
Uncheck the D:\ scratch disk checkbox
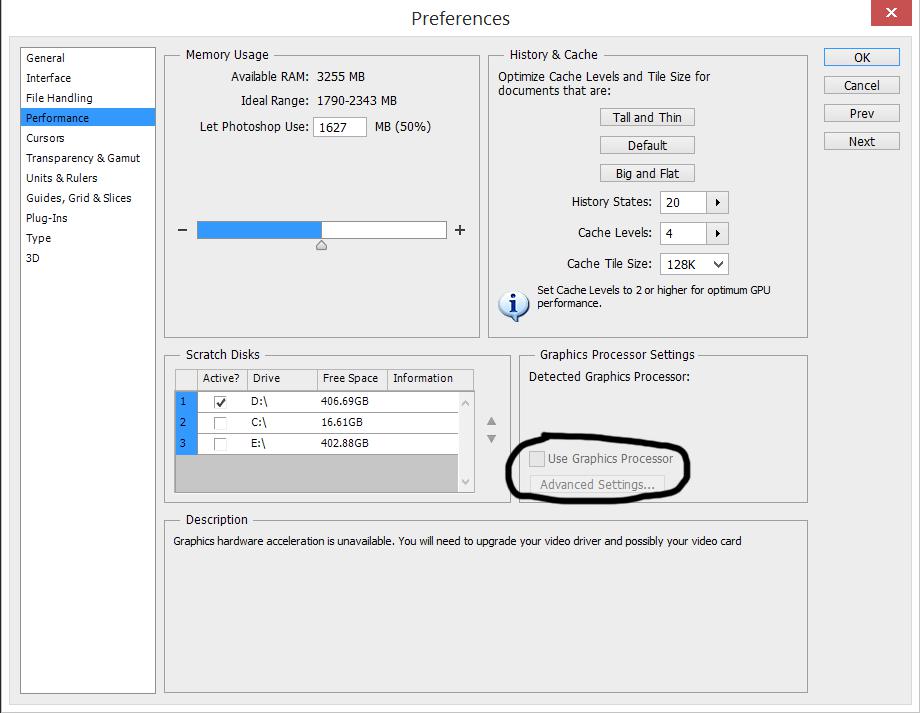click(x=220, y=402)
